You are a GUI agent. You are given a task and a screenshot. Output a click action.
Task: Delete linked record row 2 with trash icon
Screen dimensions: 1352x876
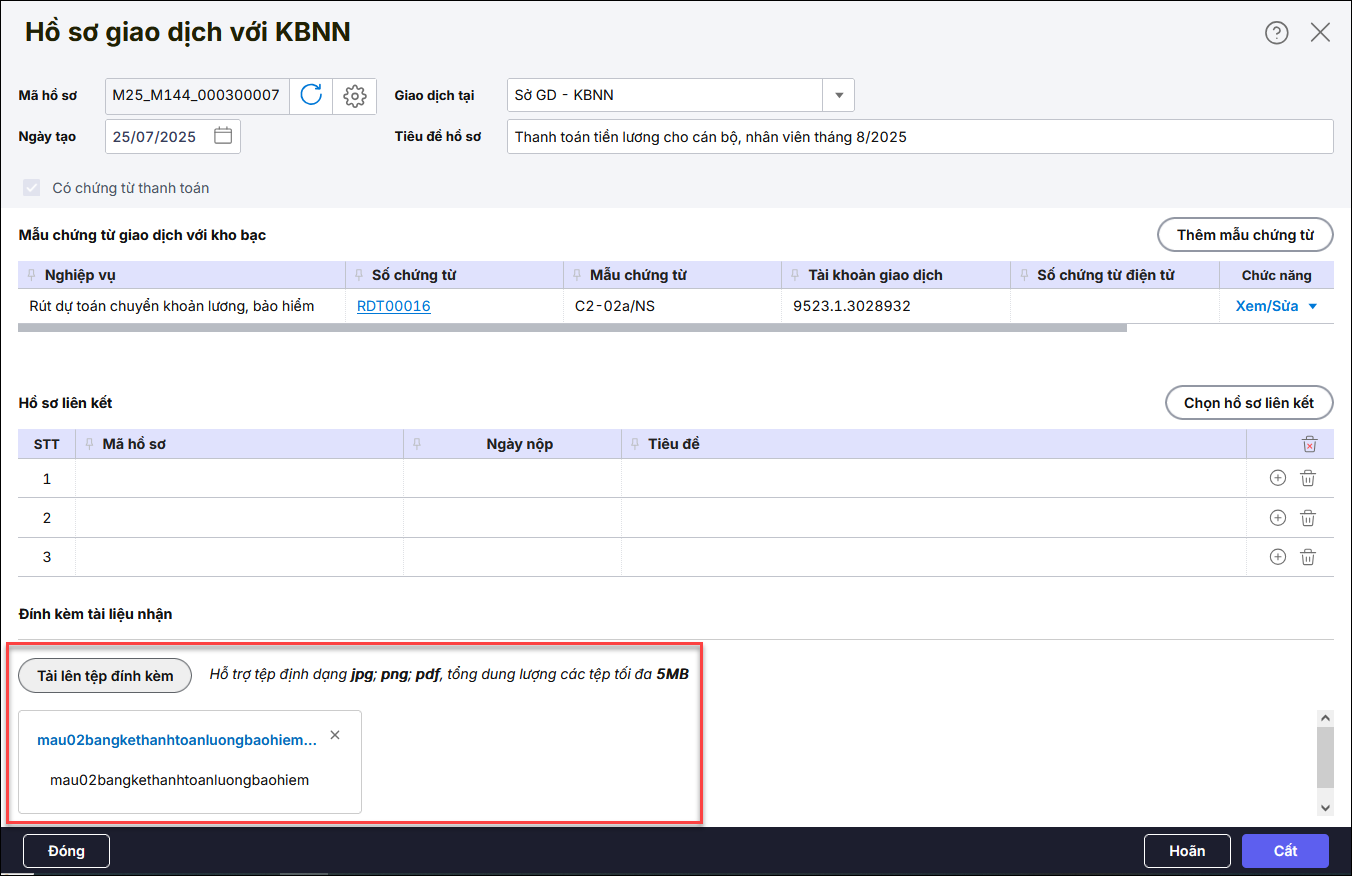coord(1308,518)
